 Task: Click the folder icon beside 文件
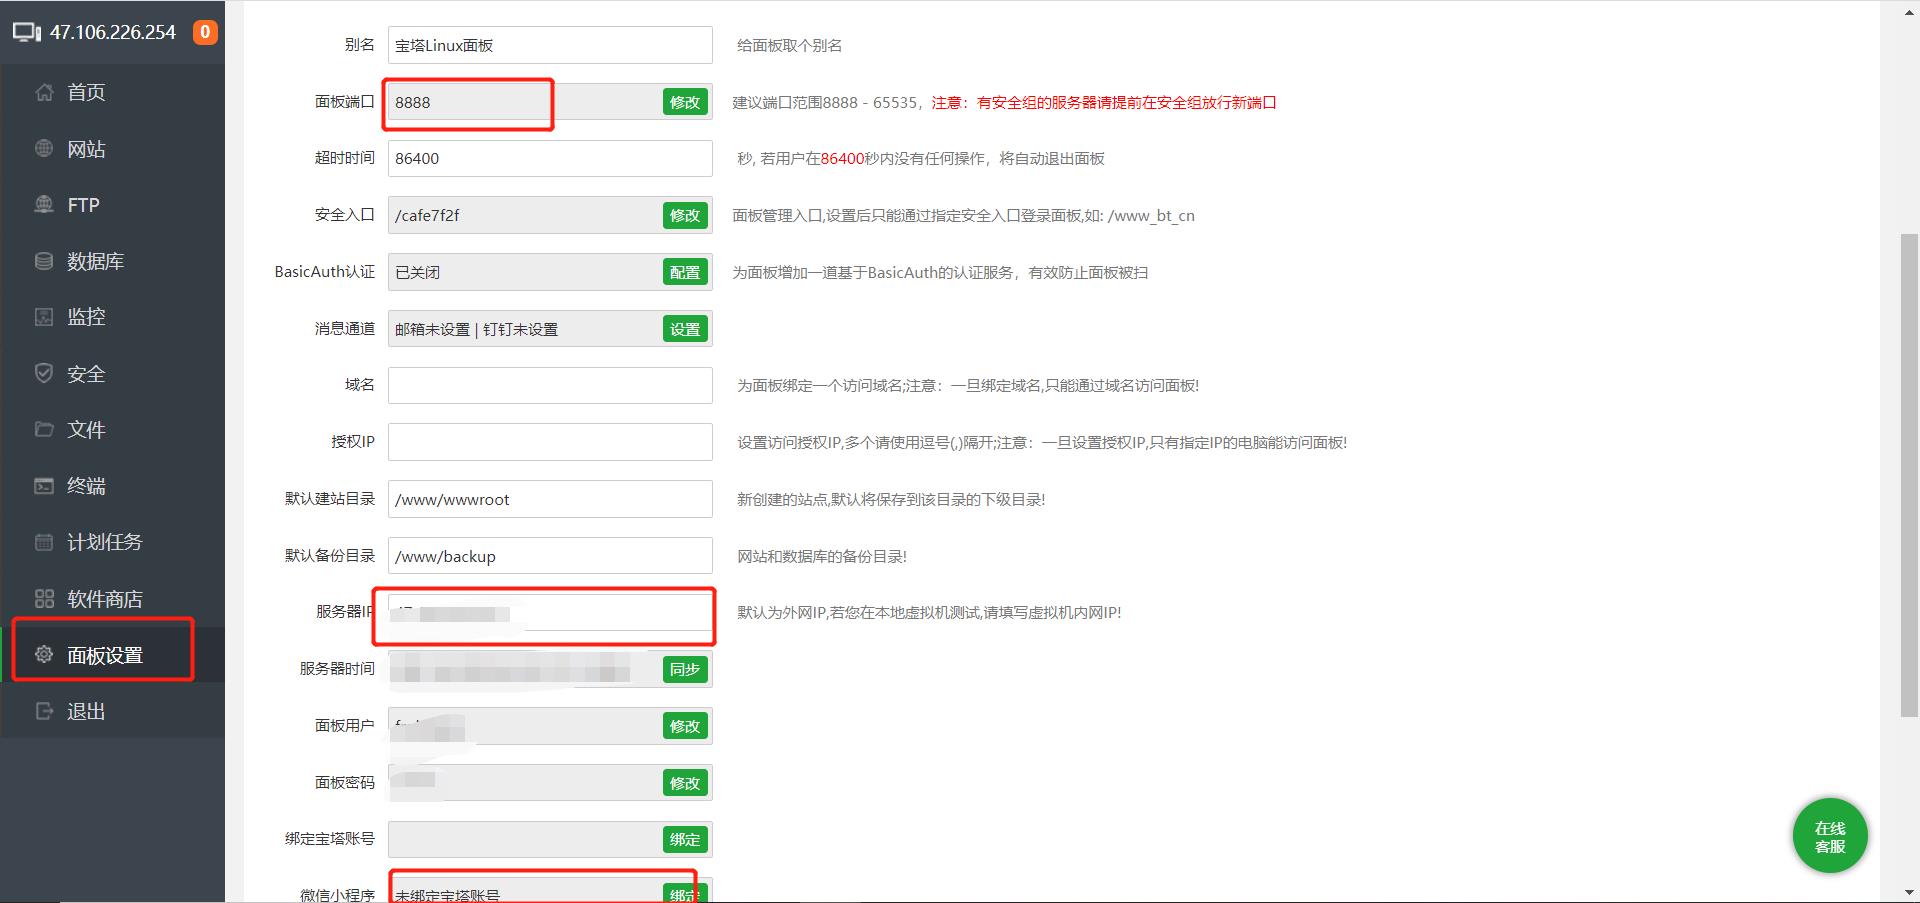pyautogui.click(x=44, y=429)
